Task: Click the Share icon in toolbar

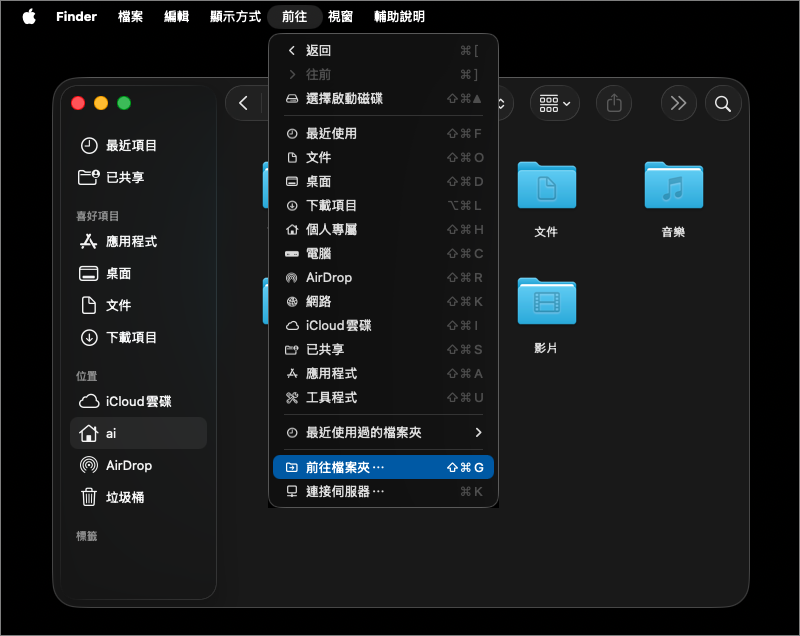Action: point(614,103)
